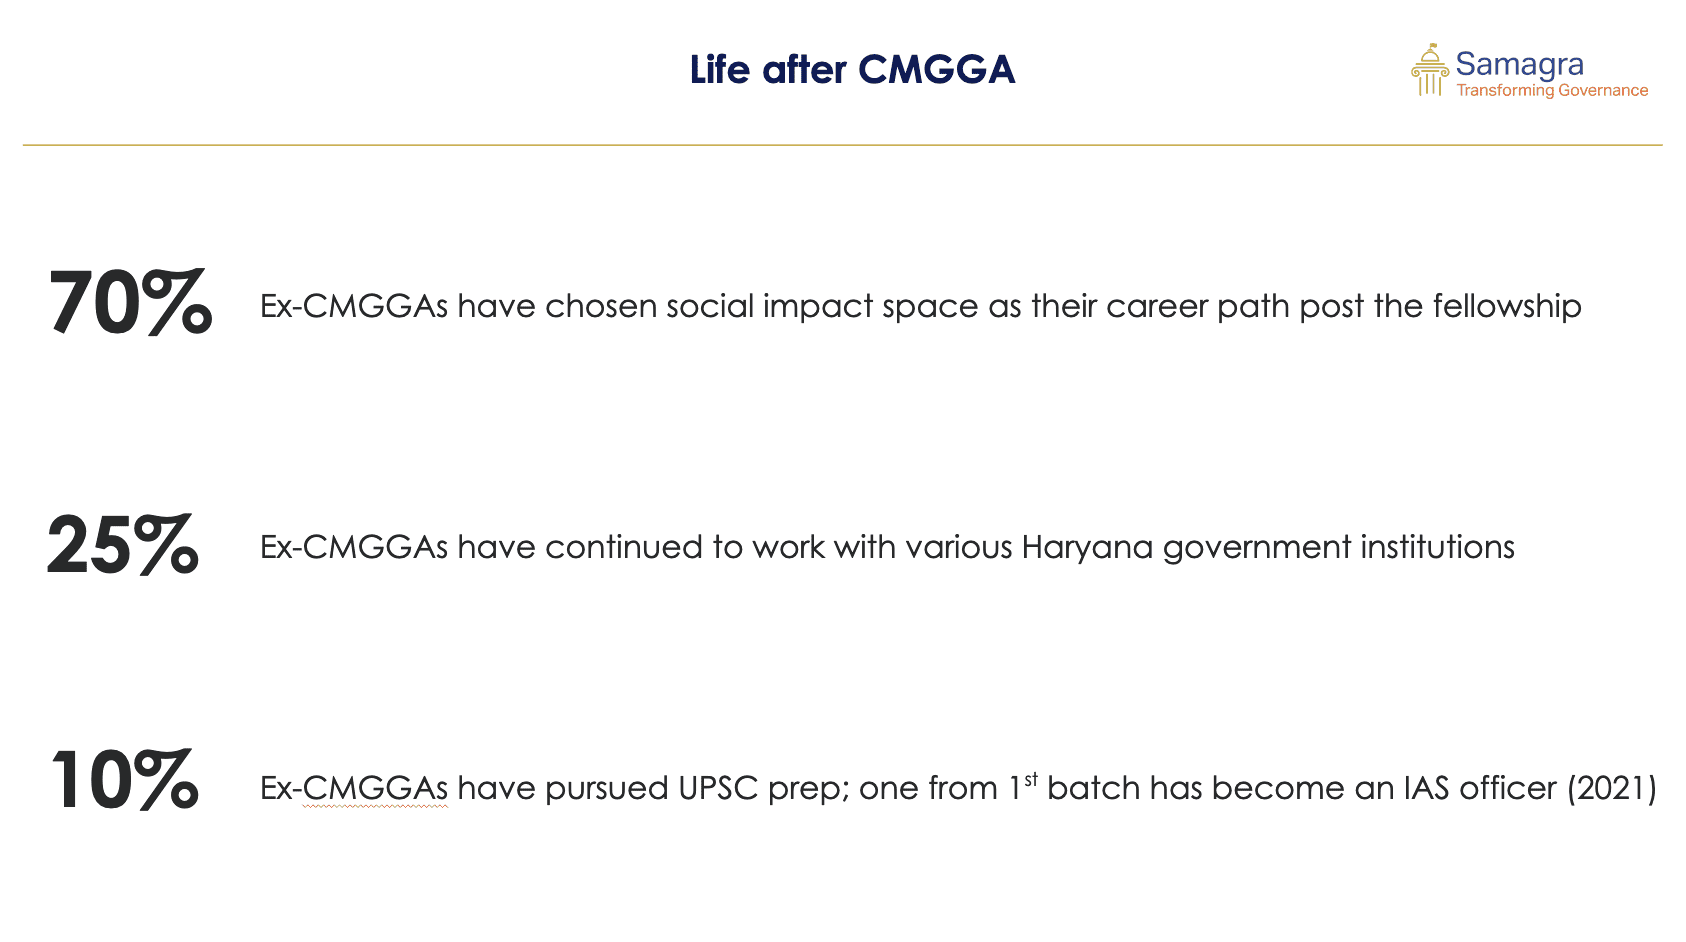
Task: Click the Transforming Governance tagline
Action: coord(1552,90)
